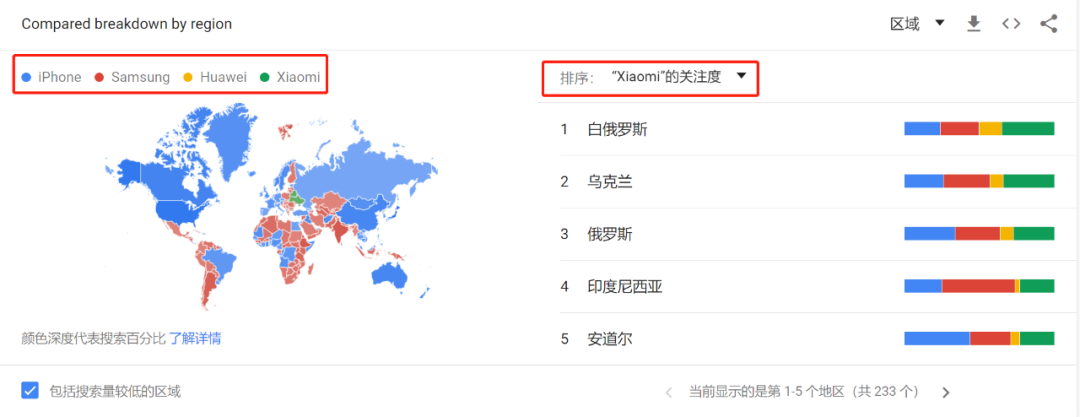Screen dimensions: 1080x417
Task: Open the 乌克兰 region row
Action: (x=807, y=181)
